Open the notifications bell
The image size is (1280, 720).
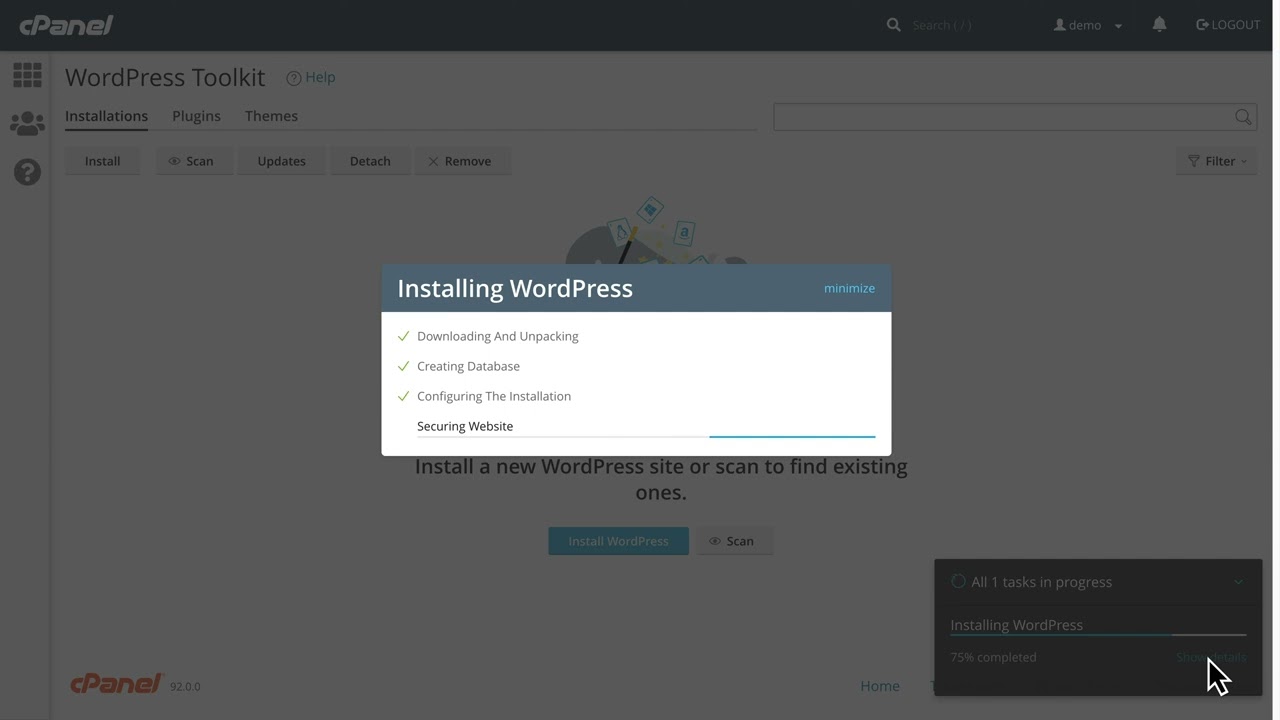tap(1159, 25)
